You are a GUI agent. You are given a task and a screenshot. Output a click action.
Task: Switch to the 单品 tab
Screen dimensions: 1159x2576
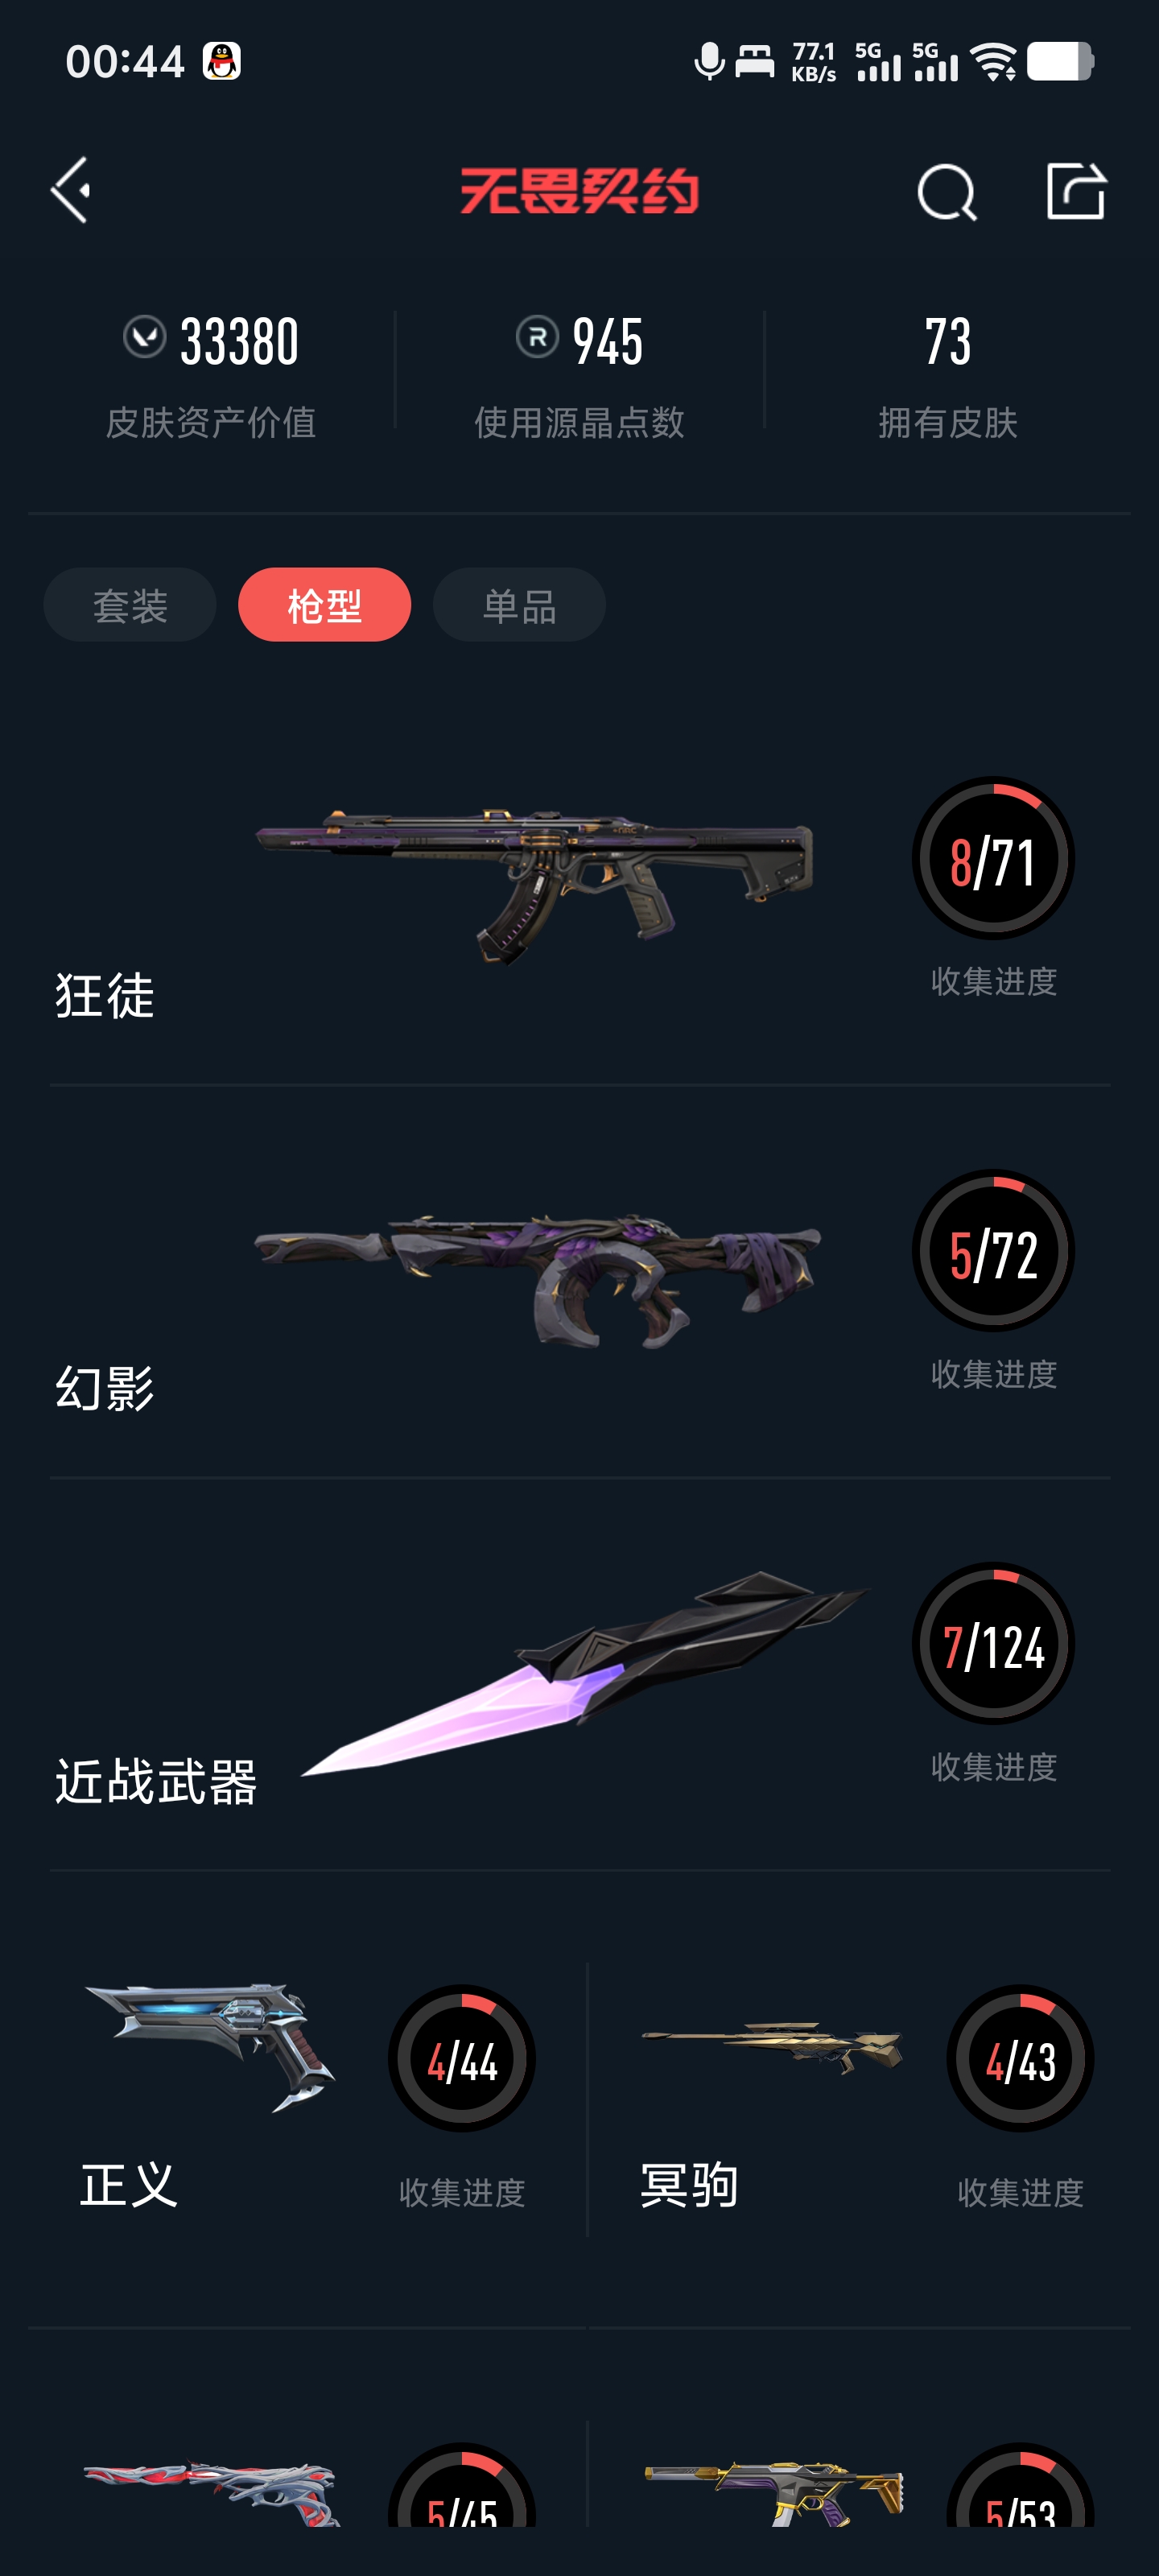click(x=519, y=605)
